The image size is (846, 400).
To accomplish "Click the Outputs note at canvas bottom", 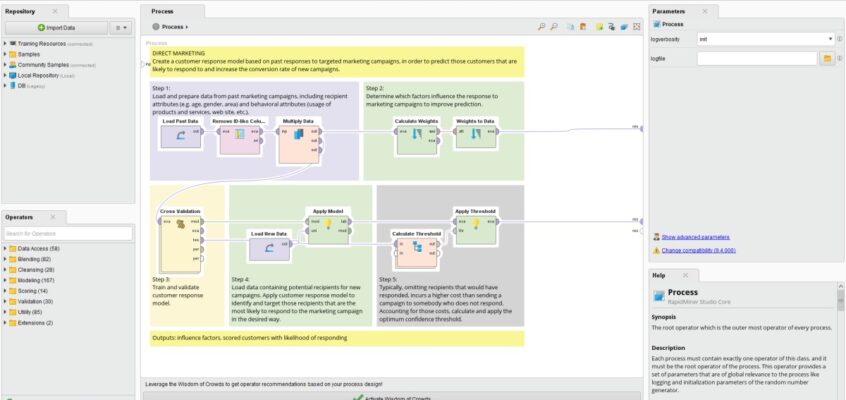I will [x=337, y=338].
